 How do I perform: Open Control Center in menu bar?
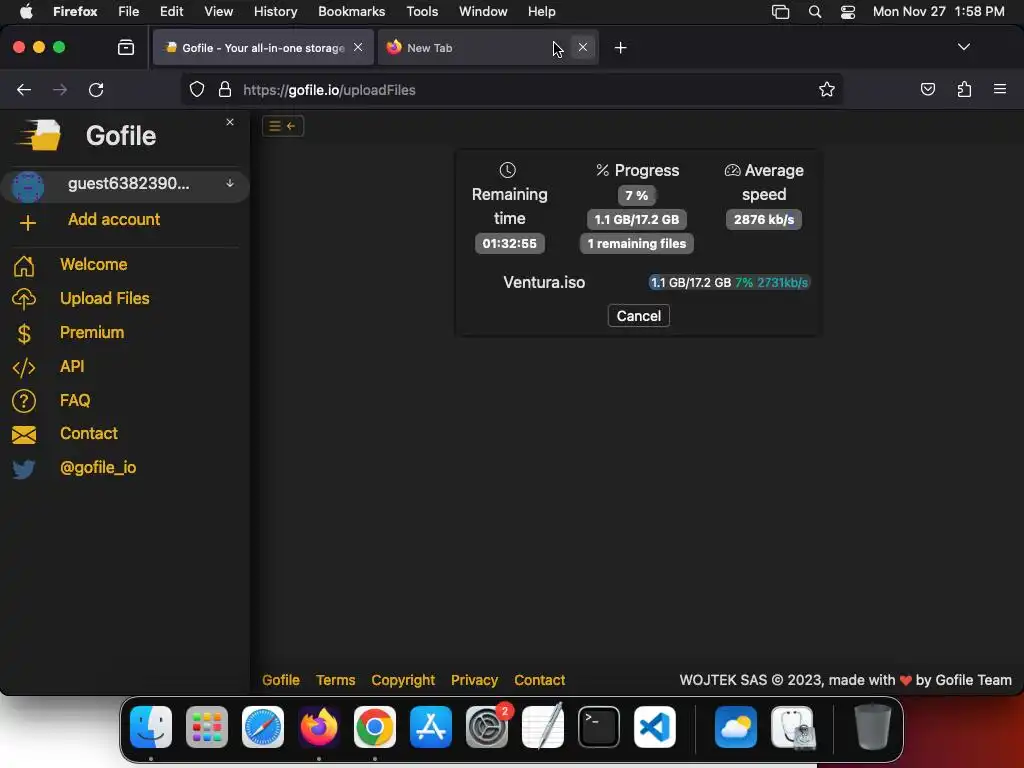pyautogui.click(x=848, y=12)
